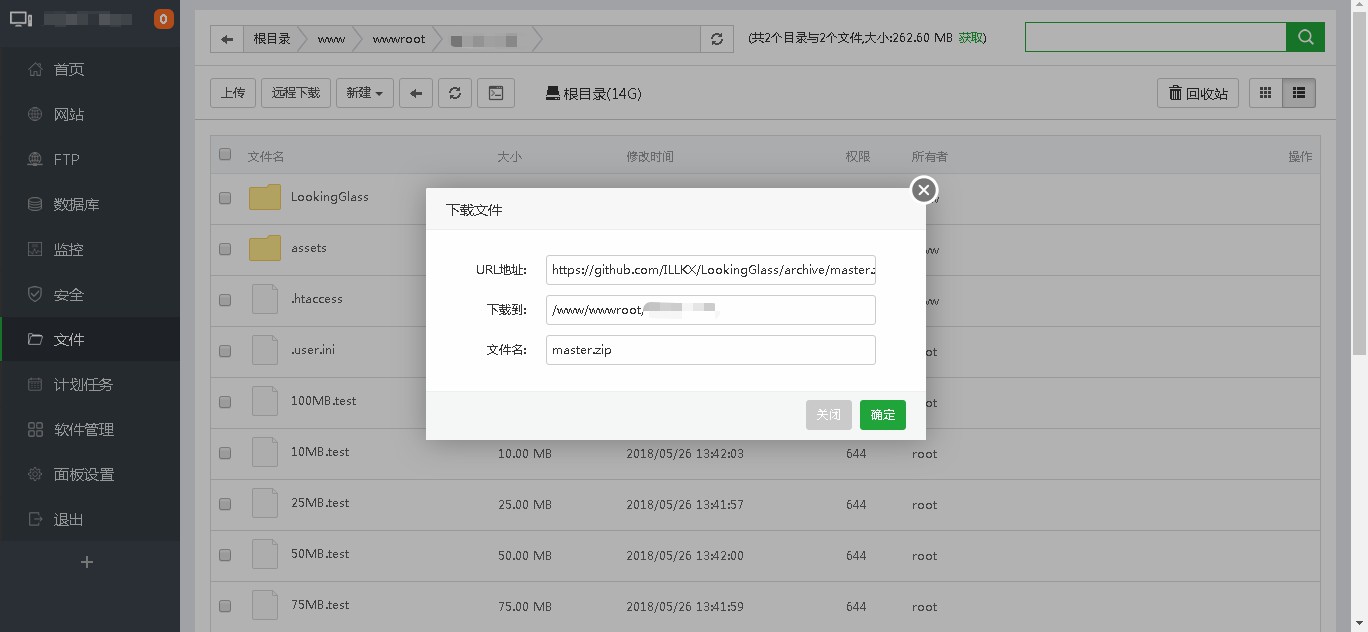
Task: Open the 回收站 recycle bin
Action: [x=1198, y=93]
